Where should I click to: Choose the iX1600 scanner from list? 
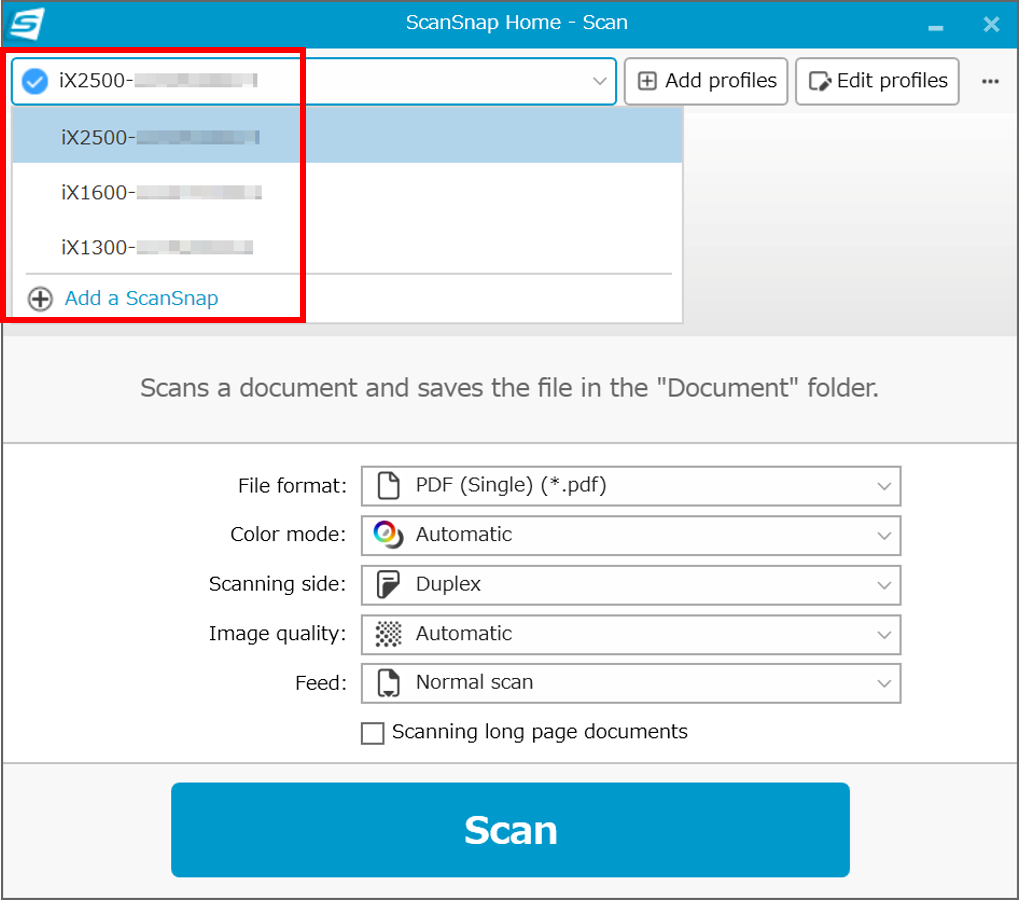pos(347,192)
